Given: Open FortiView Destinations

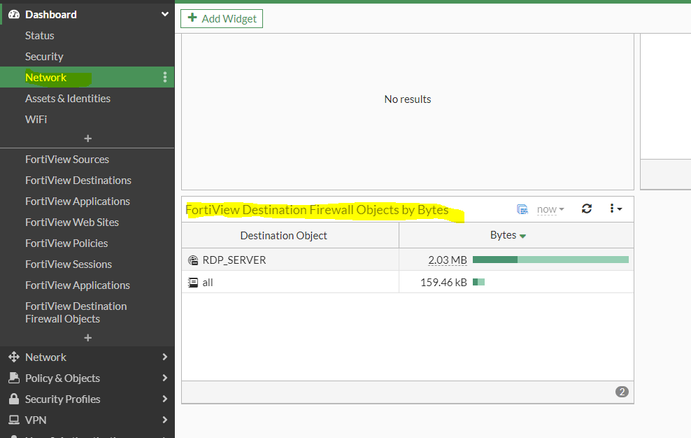Looking at the screenshot, I should tap(78, 180).
